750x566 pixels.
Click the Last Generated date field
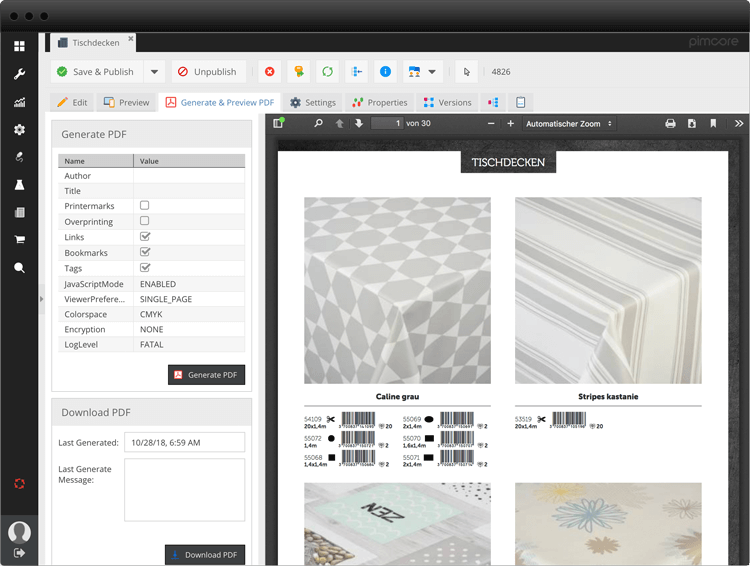click(184, 442)
